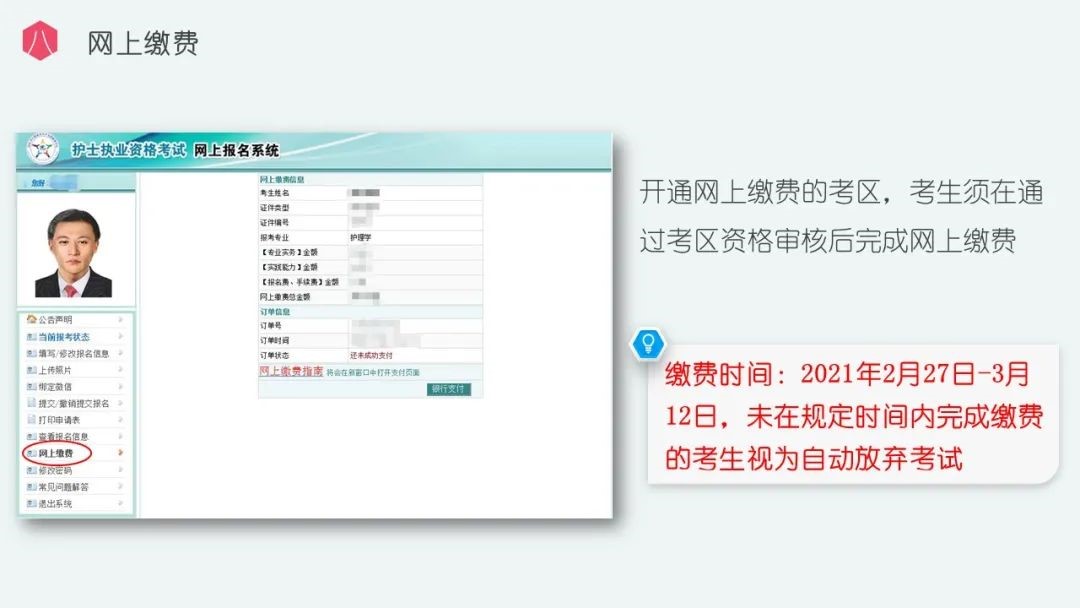The image size is (1080, 608).
Task: Click the icon beside 退出系统
Action: tap(31, 504)
